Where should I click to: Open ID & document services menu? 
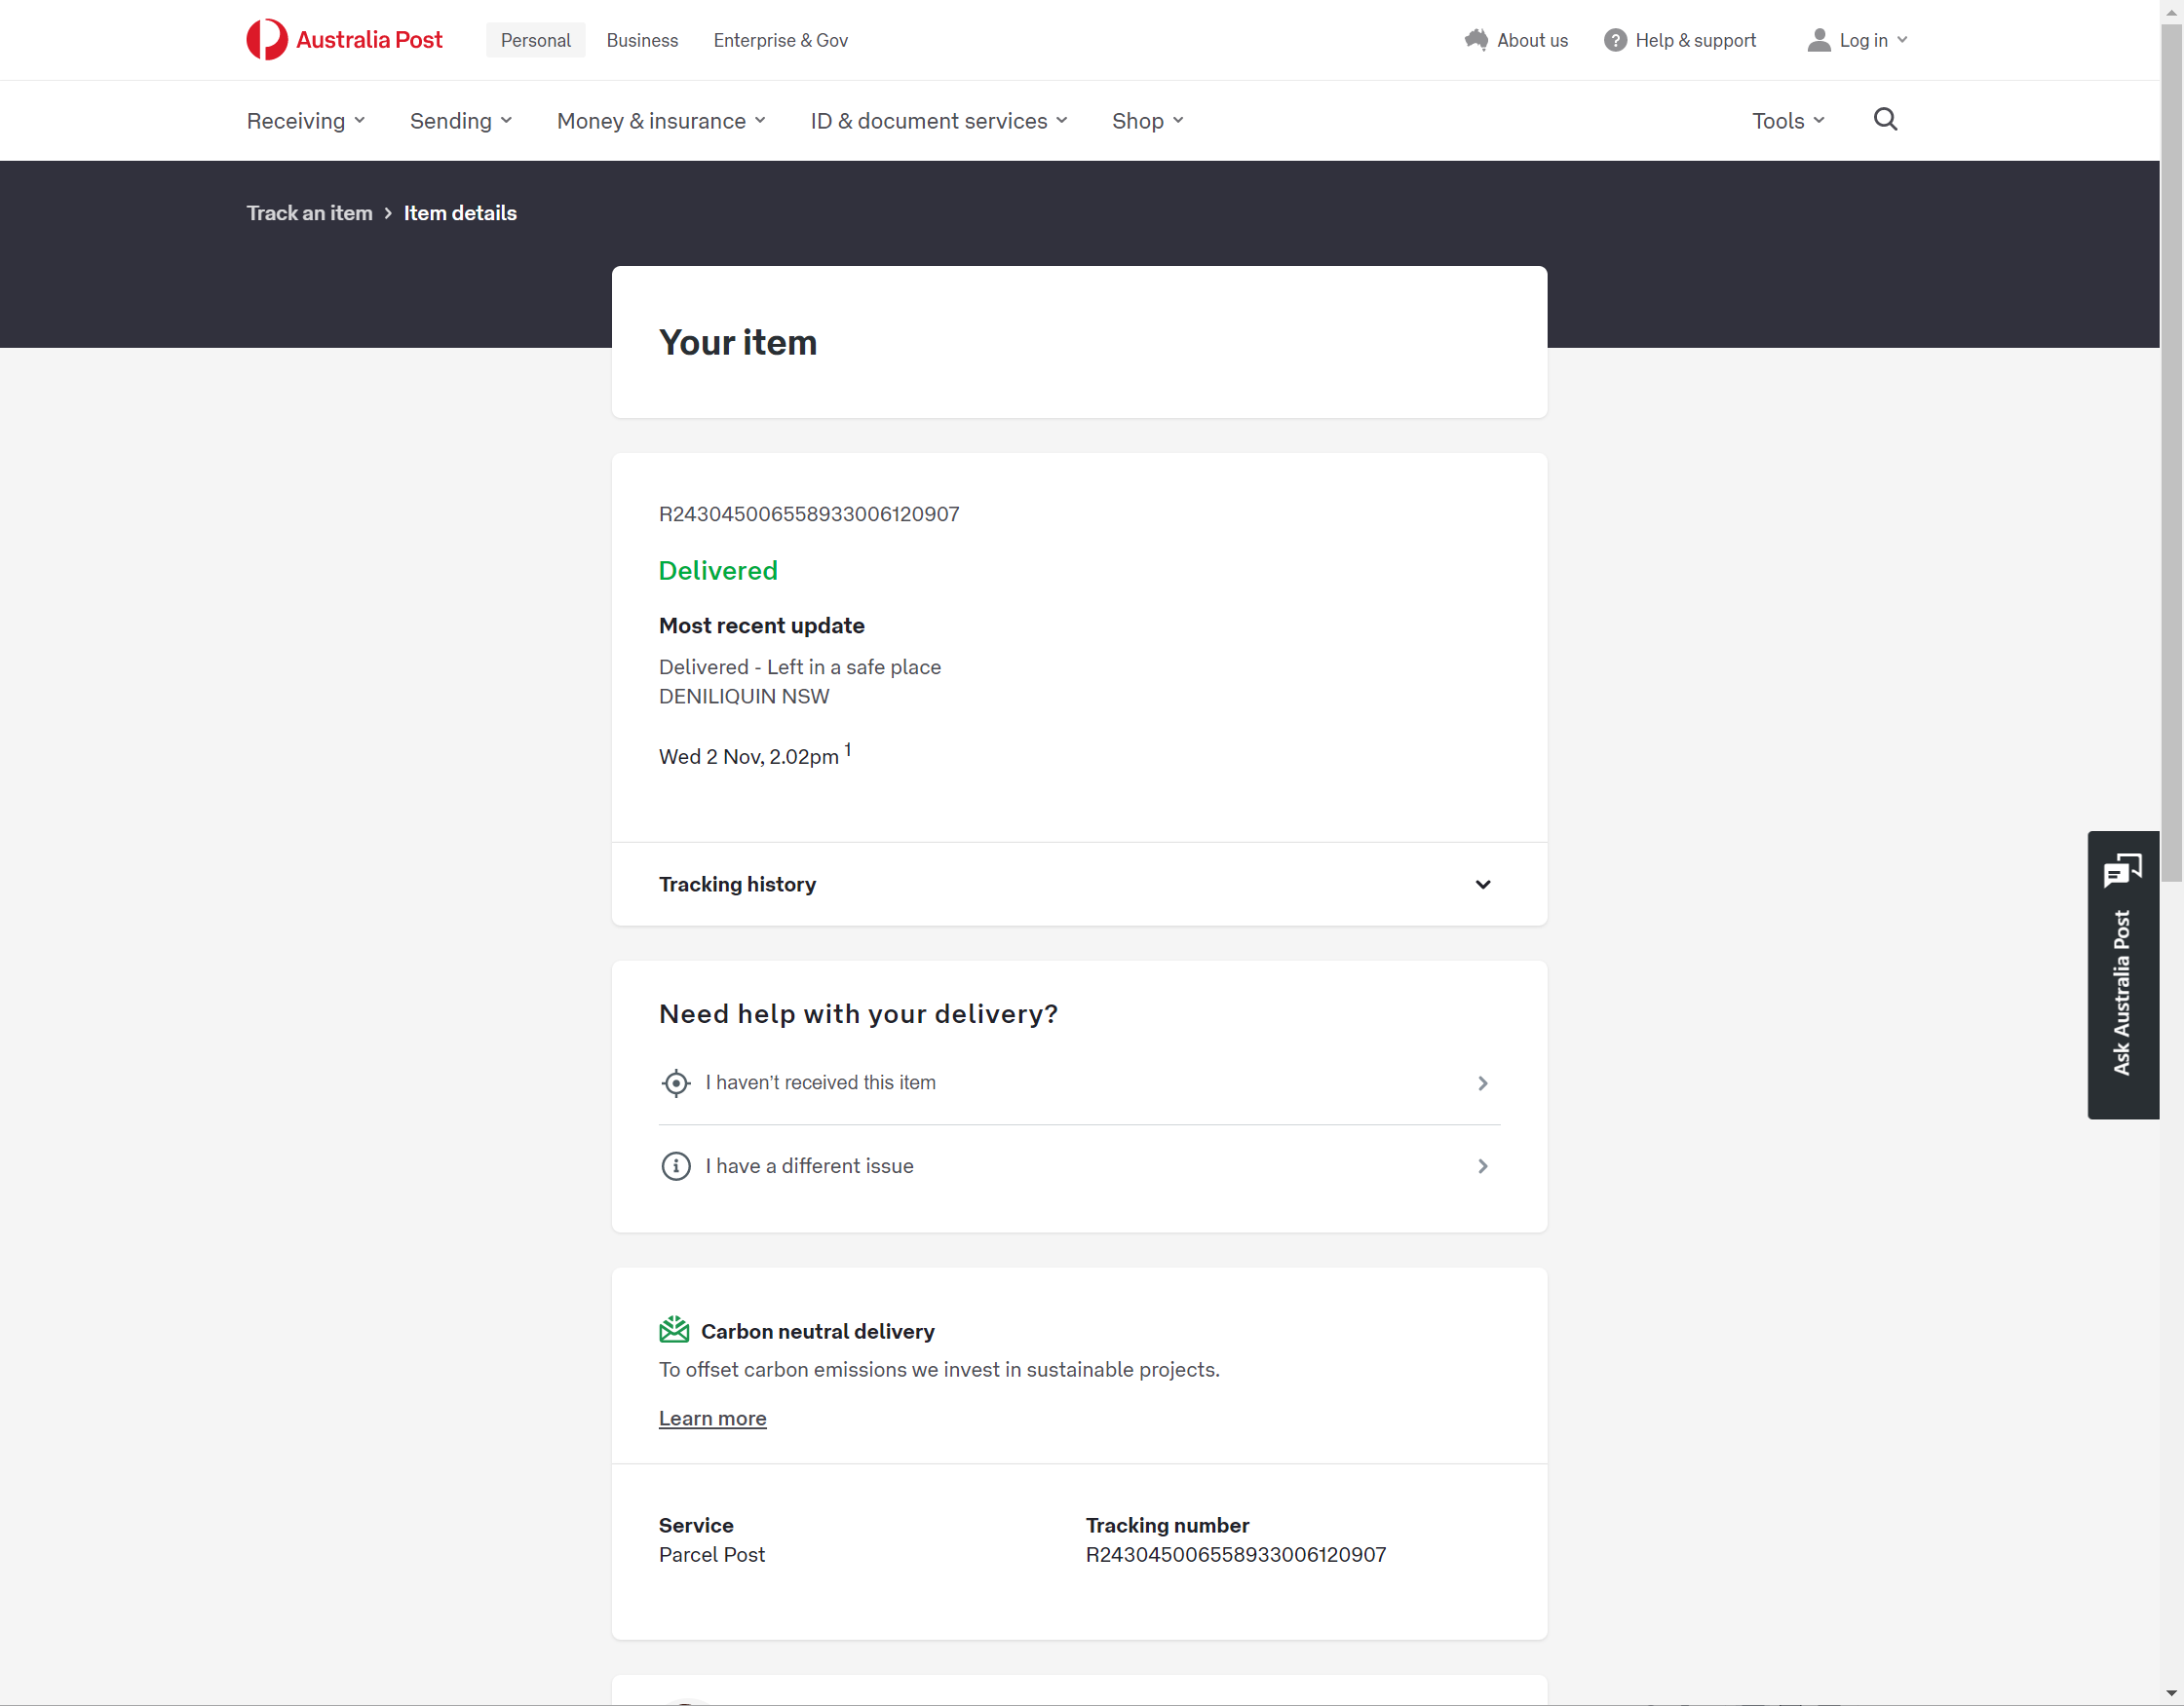pos(938,121)
